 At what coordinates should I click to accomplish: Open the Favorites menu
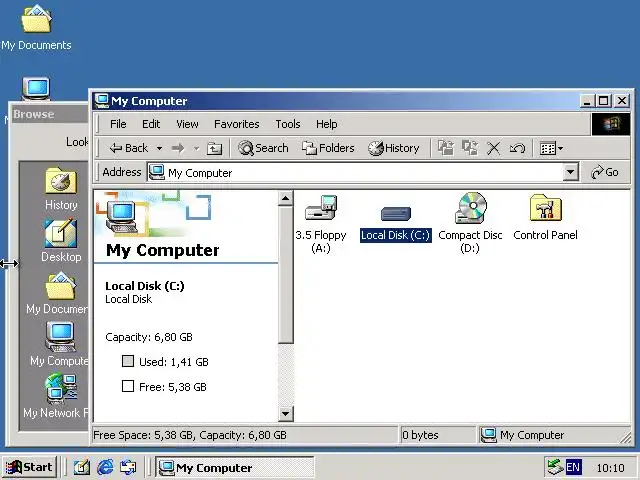237,124
